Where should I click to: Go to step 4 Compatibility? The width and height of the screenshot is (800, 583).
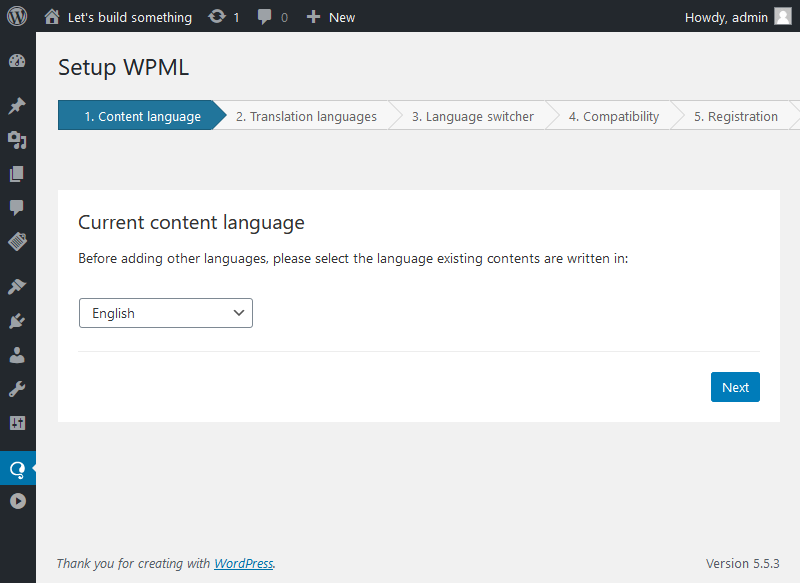[x=614, y=116]
